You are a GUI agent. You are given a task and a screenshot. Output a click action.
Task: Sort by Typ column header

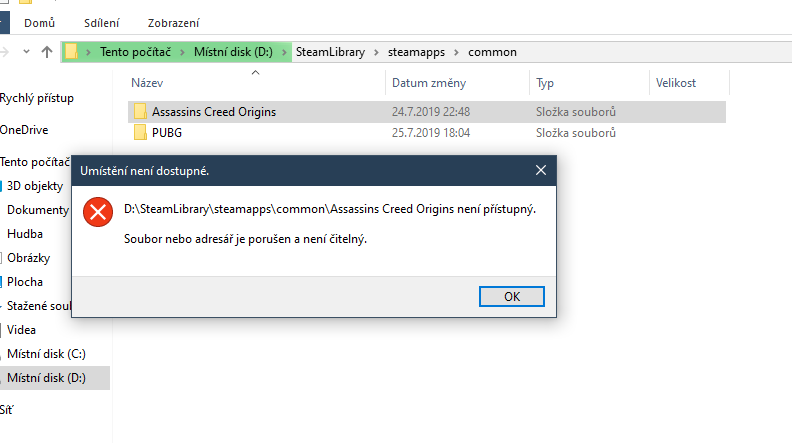(x=545, y=83)
